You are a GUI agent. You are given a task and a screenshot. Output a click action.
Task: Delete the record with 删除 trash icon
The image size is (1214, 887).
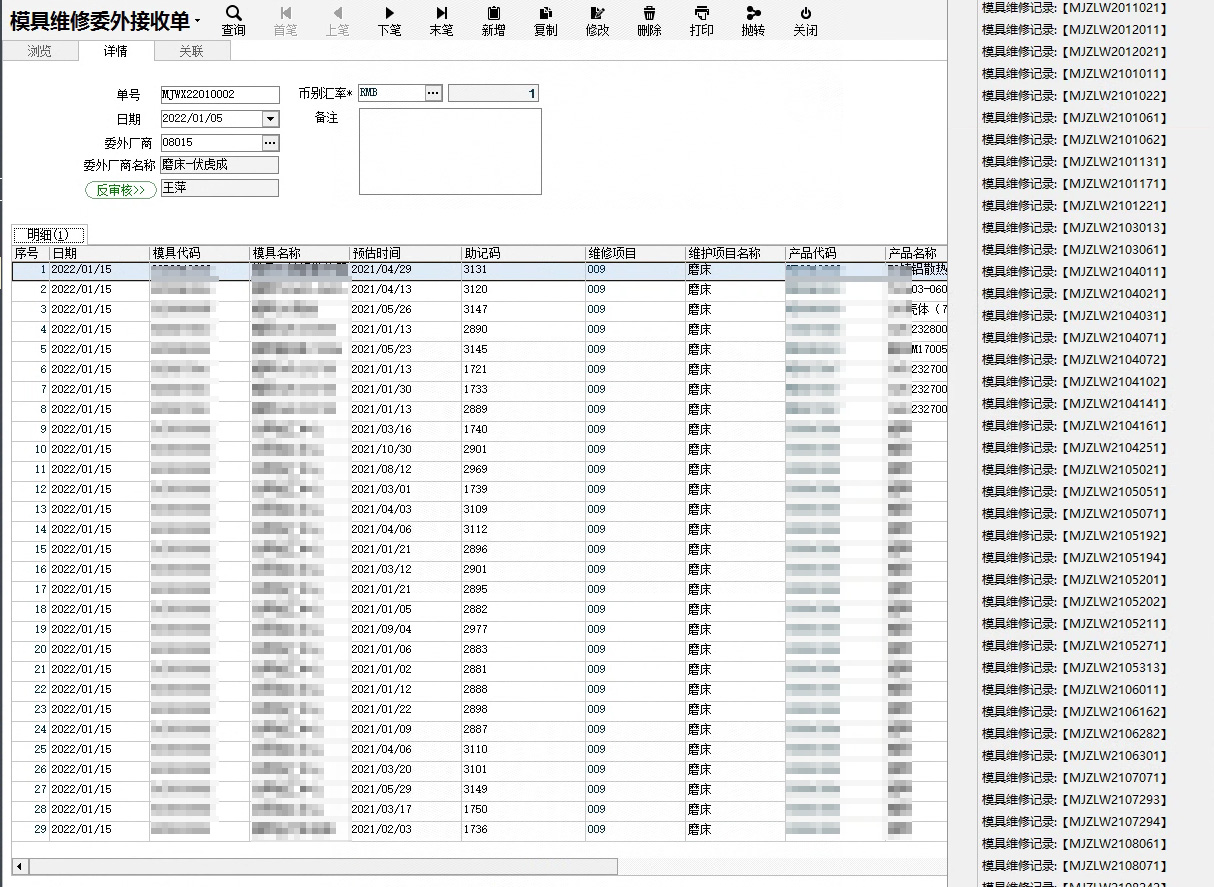pyautogui.click(x=649, y=13)
